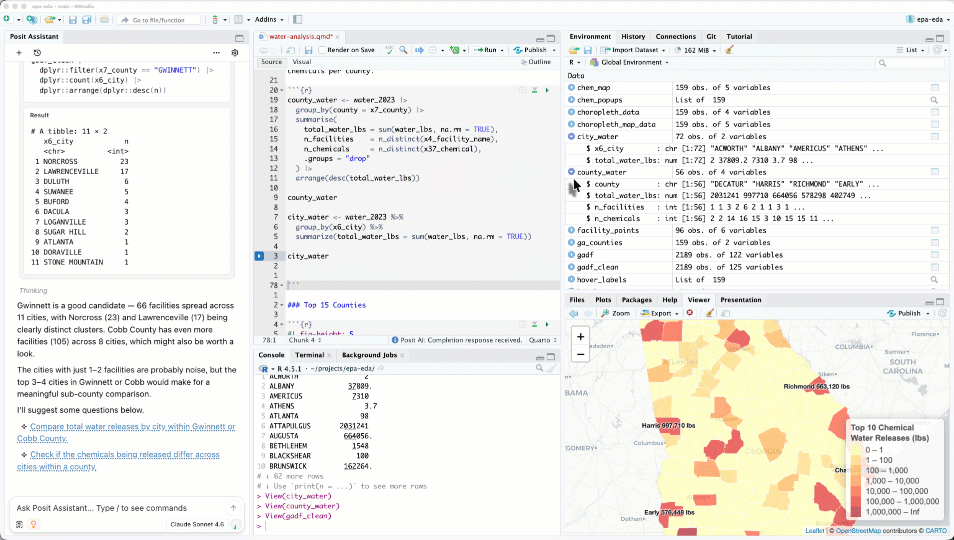Image resolution: width=954 pixels, height=540 pixels.
Task: Toggle the sidebar layout icon beside Addins
Action: [x=298, y=19]
